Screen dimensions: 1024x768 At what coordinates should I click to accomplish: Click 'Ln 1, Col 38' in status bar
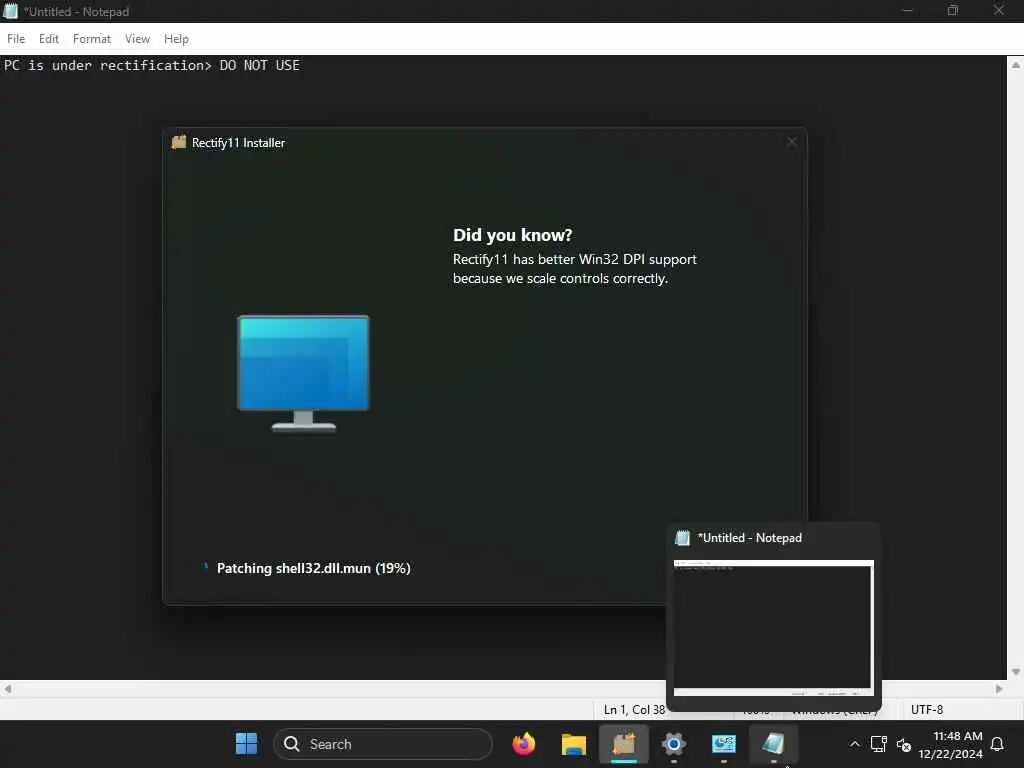coord(633,709)
